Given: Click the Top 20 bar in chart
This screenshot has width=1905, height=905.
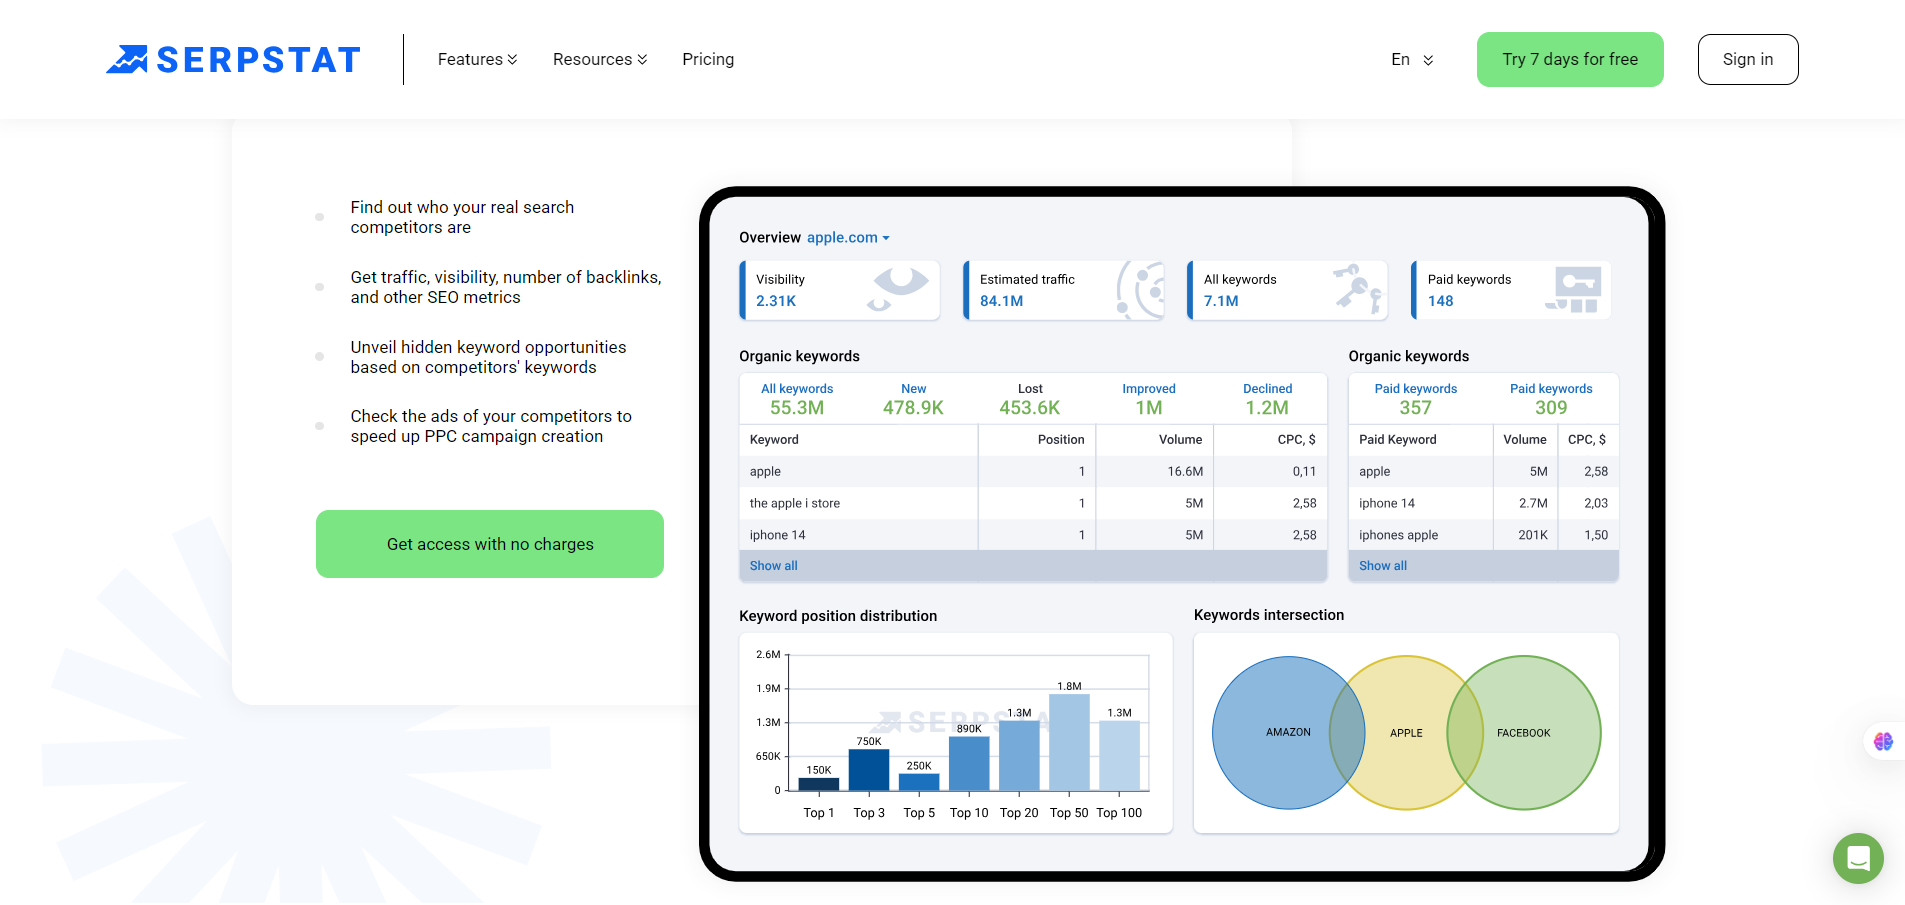Looking at the screenshot, I should pos(1019,755).
